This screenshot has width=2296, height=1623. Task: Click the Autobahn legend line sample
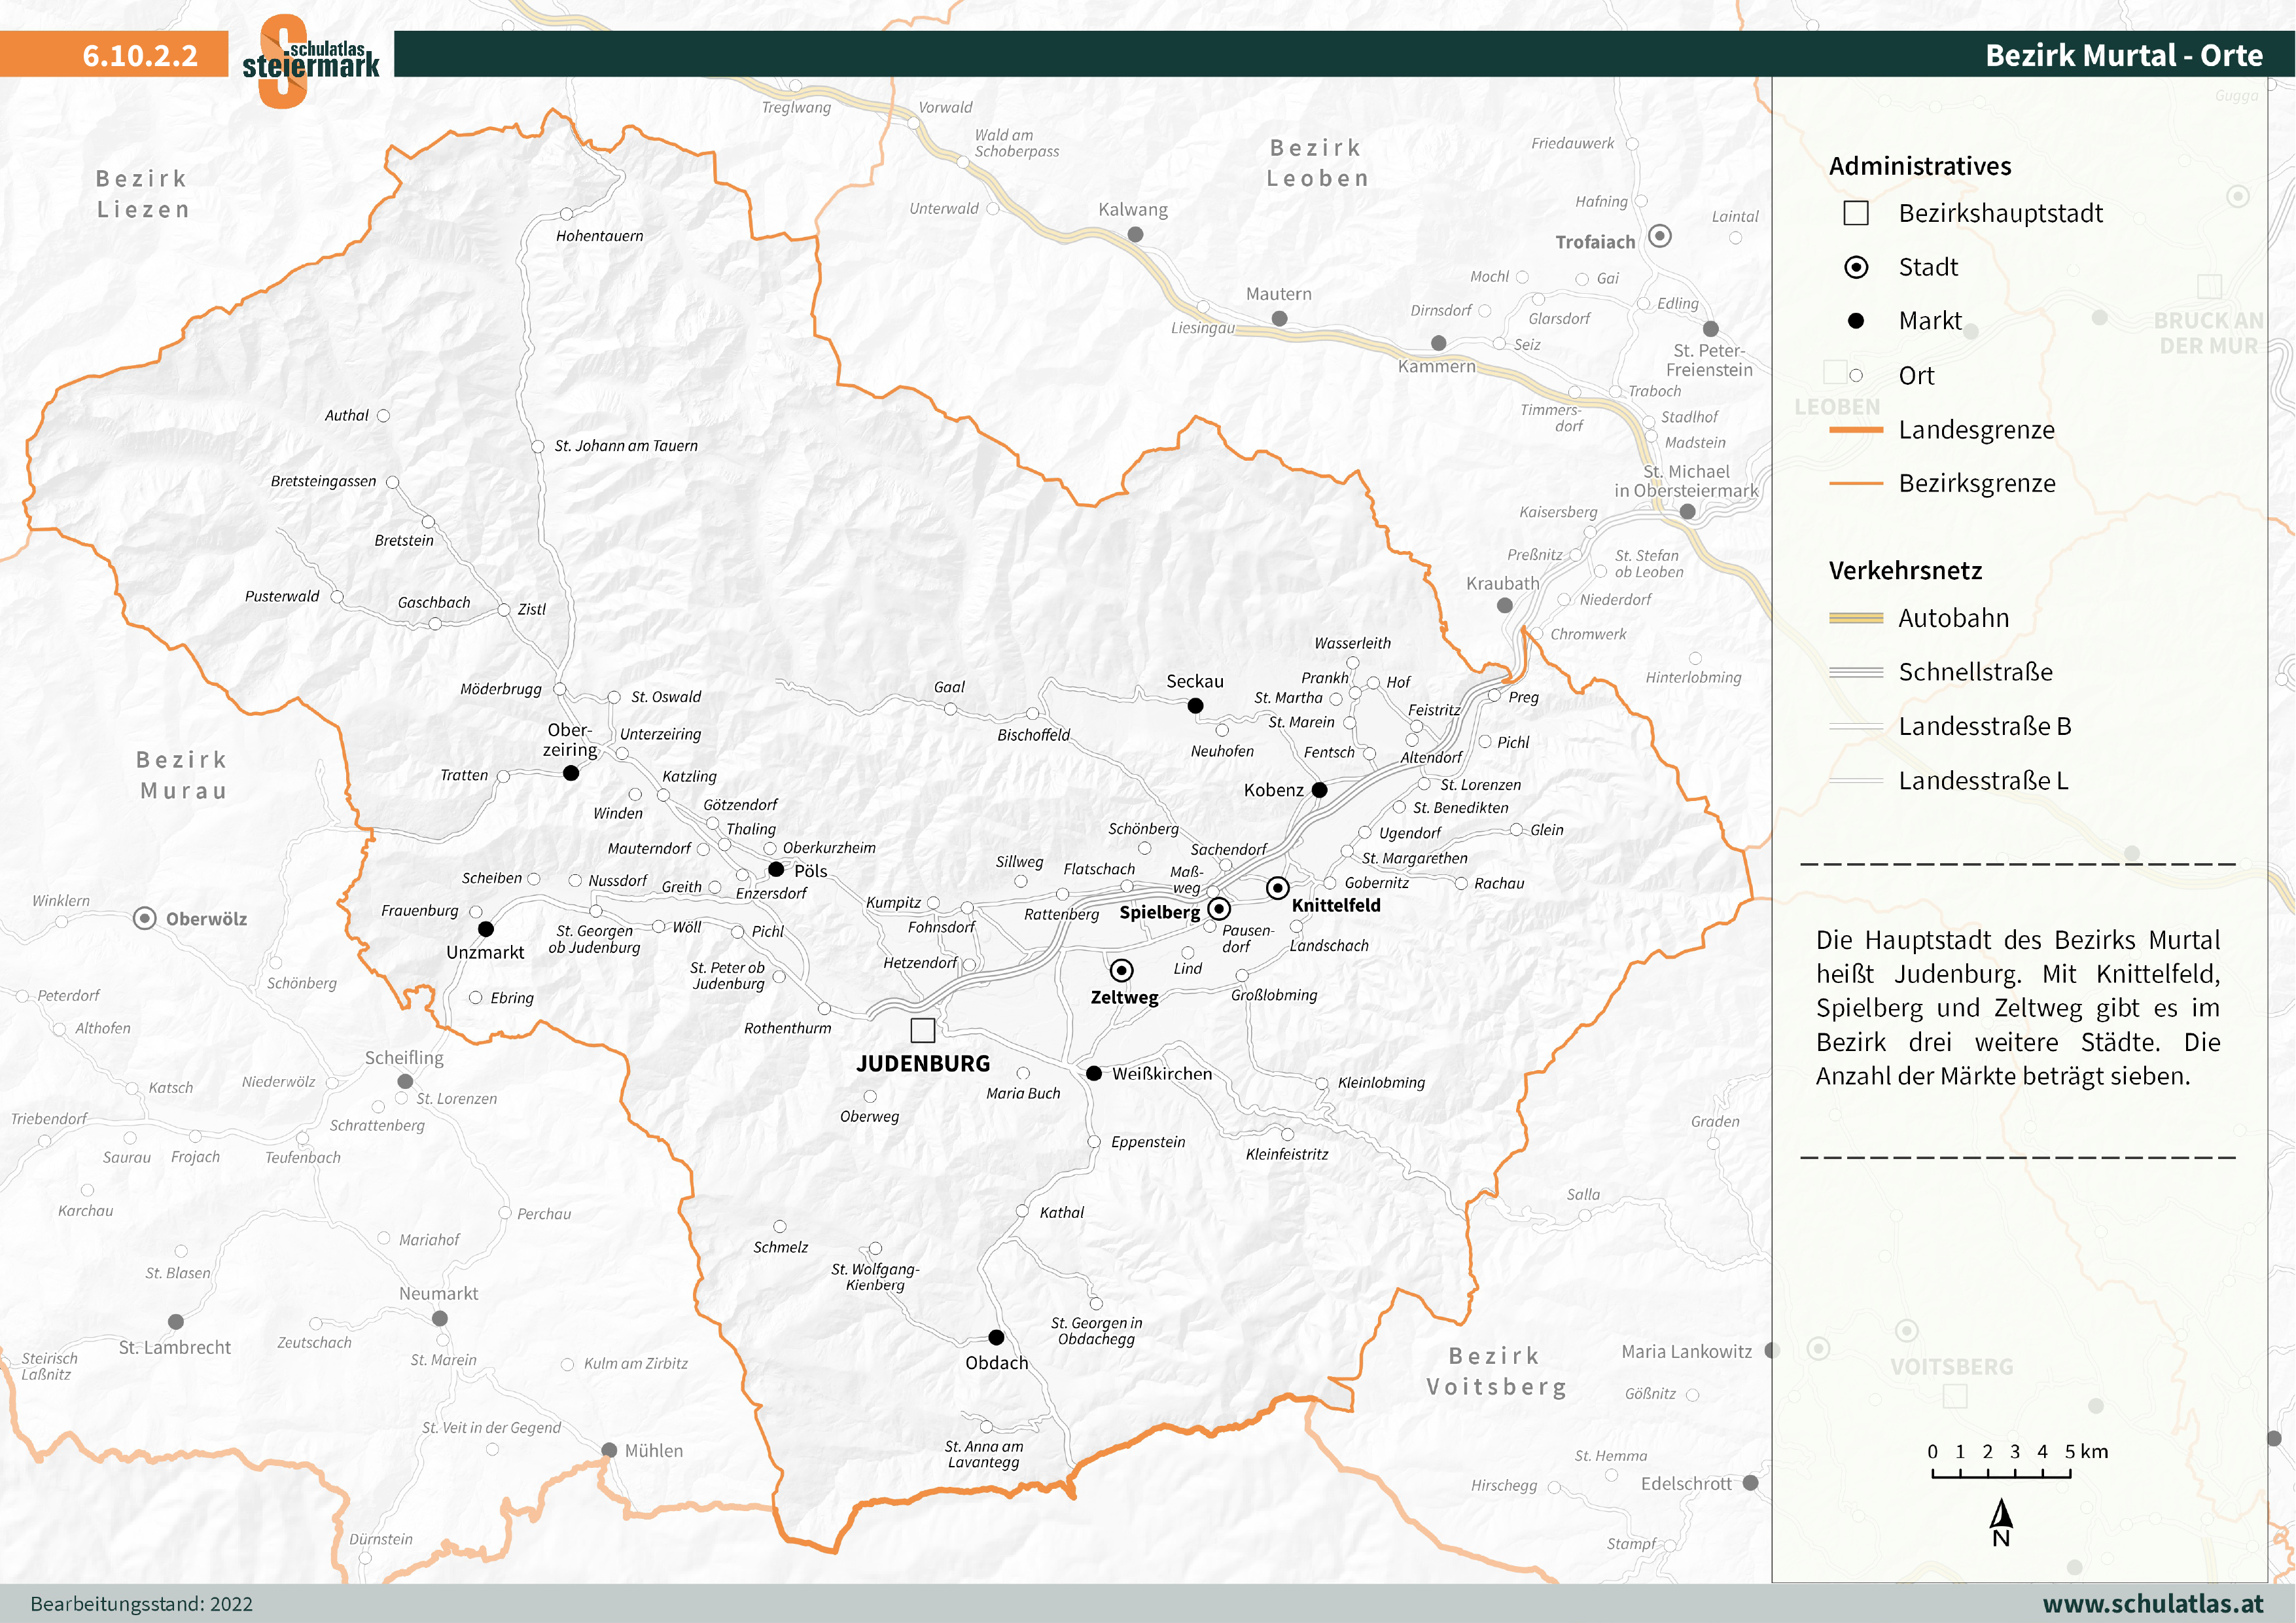pos(1856,618)
